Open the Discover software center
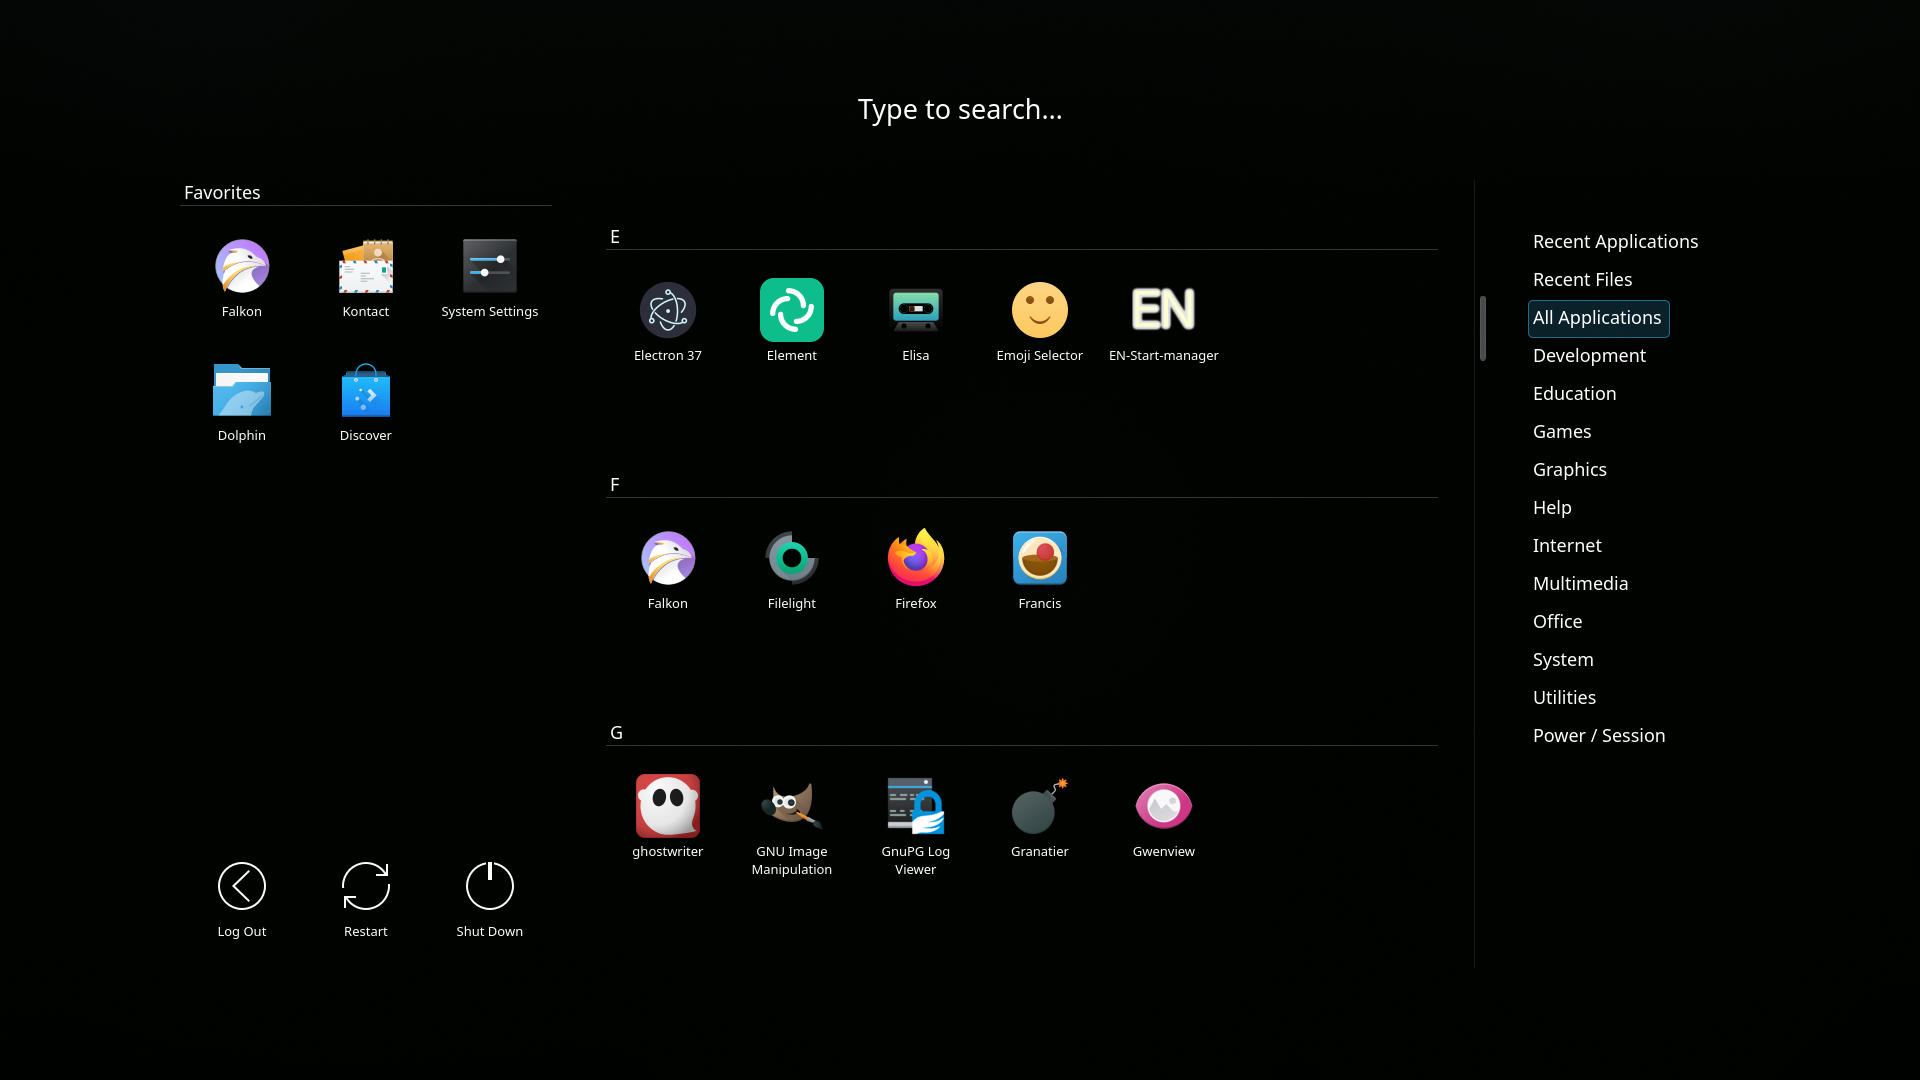This screenshot has width=1920, height=1080. click(365, 402)
